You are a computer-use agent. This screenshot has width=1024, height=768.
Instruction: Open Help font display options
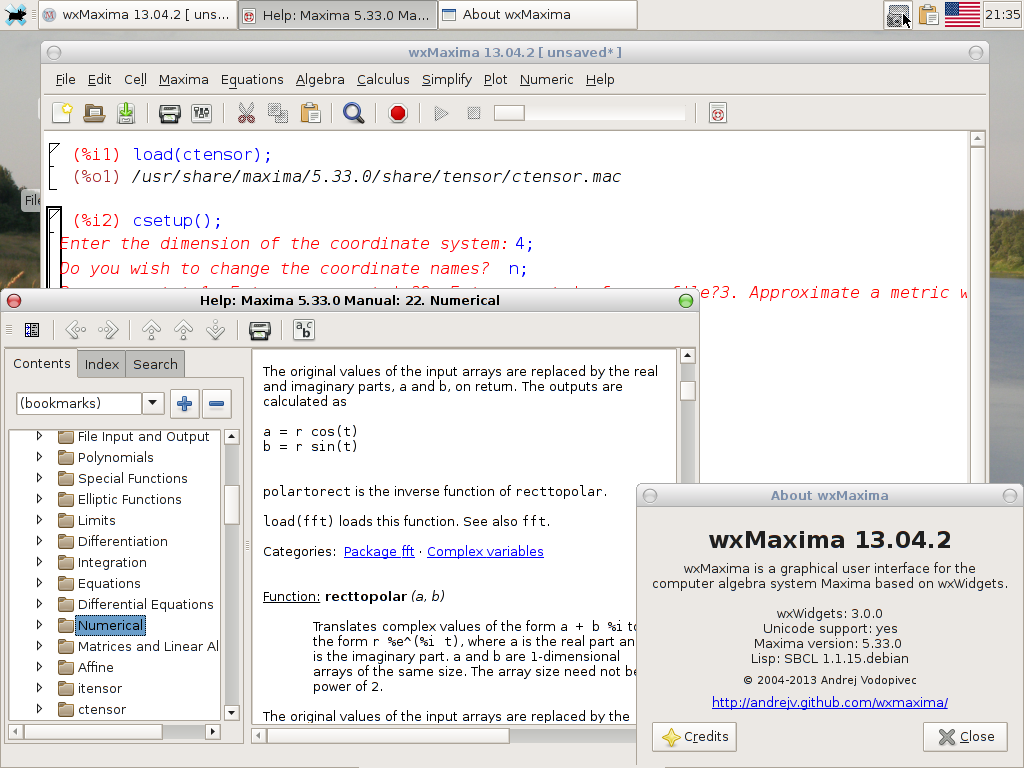304,330
